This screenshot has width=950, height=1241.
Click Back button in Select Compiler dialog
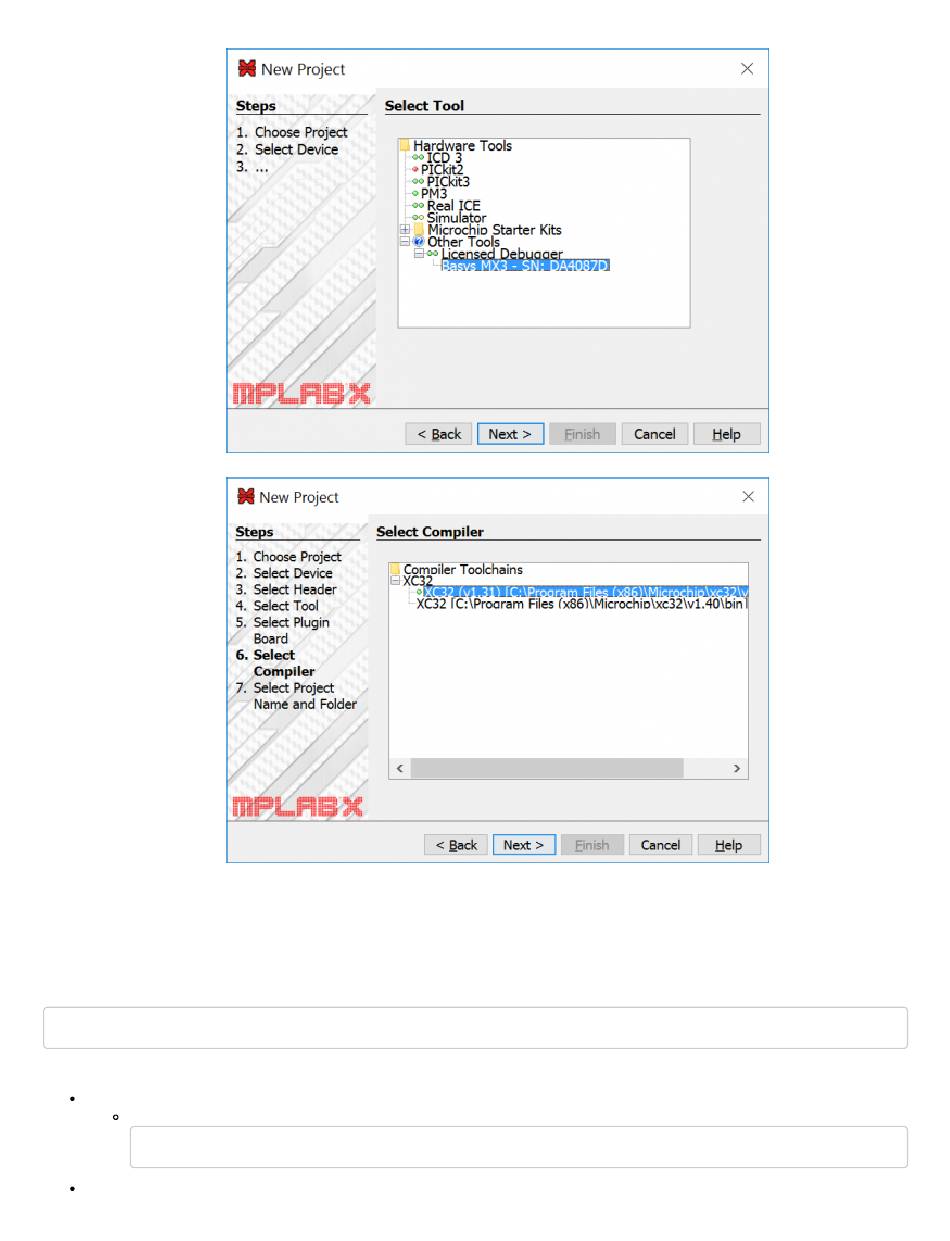pos(457,845)
